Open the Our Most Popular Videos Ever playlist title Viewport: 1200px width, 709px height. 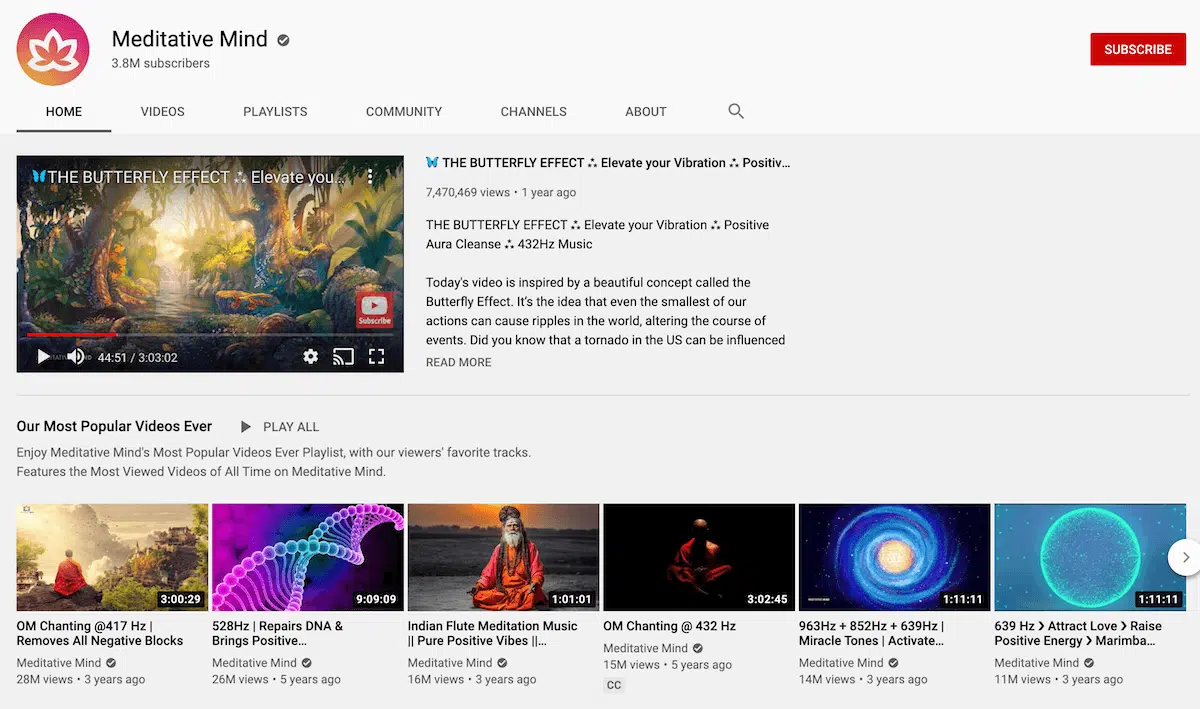tap(114, 426)
